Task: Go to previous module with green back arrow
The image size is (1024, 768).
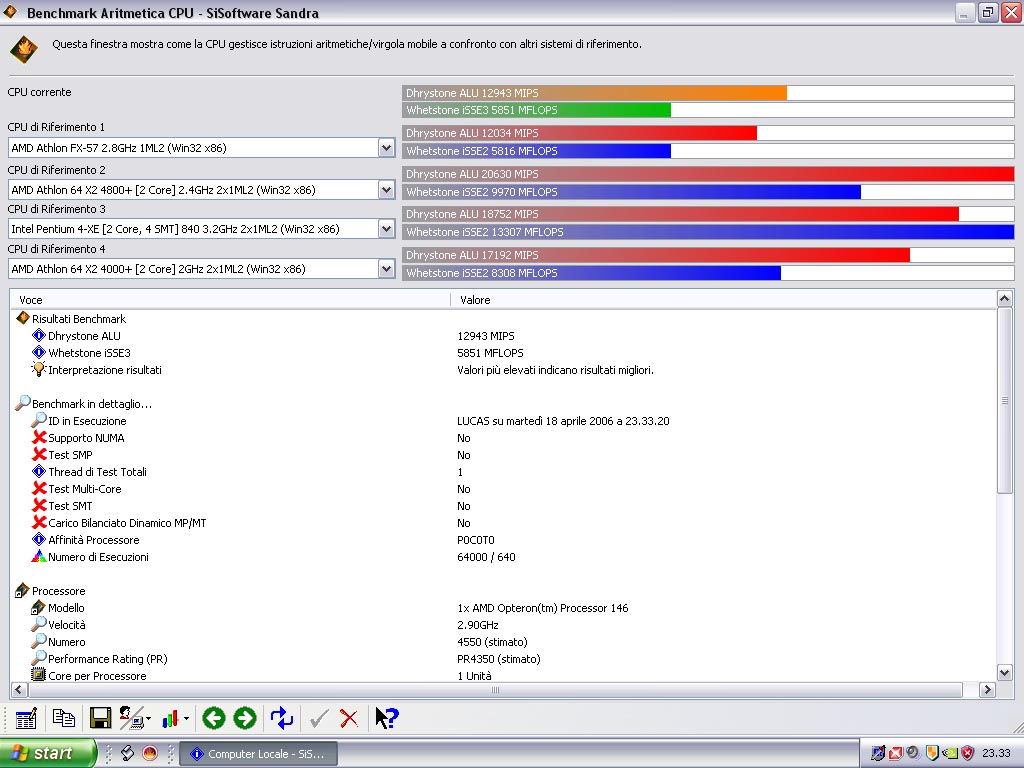Action: (x=214, y=718)
